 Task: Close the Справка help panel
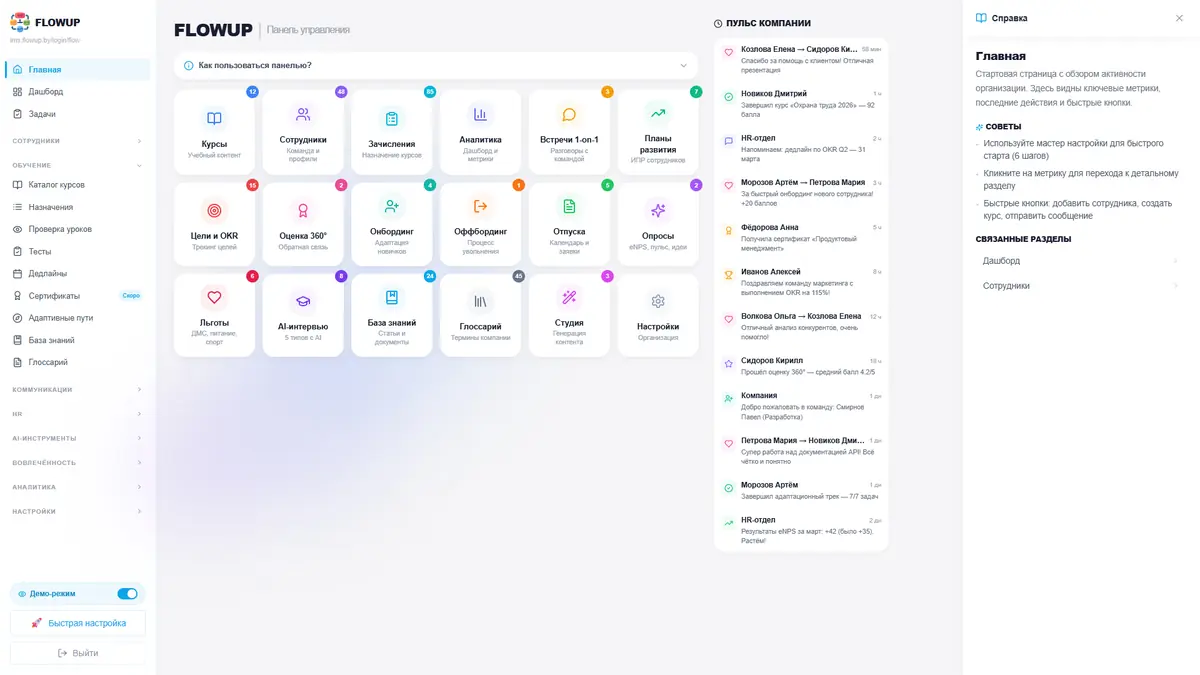pos(1179,18)
